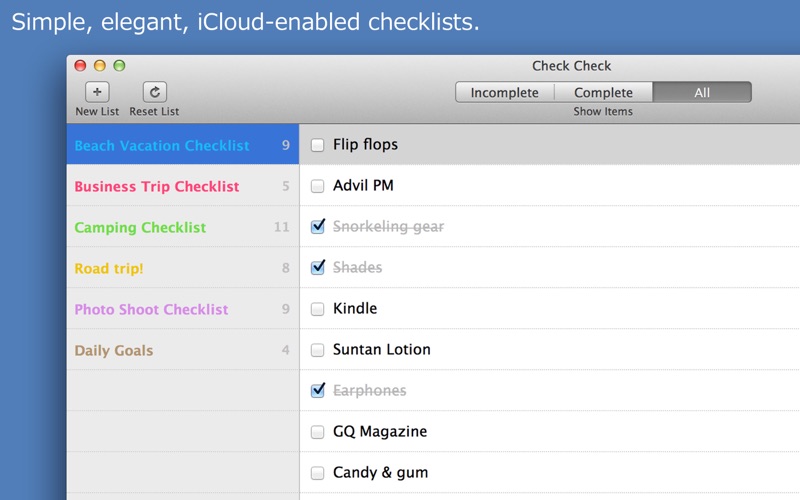Select the All items segment
This screenshot has height=500, width=800.
pos(702,92)
